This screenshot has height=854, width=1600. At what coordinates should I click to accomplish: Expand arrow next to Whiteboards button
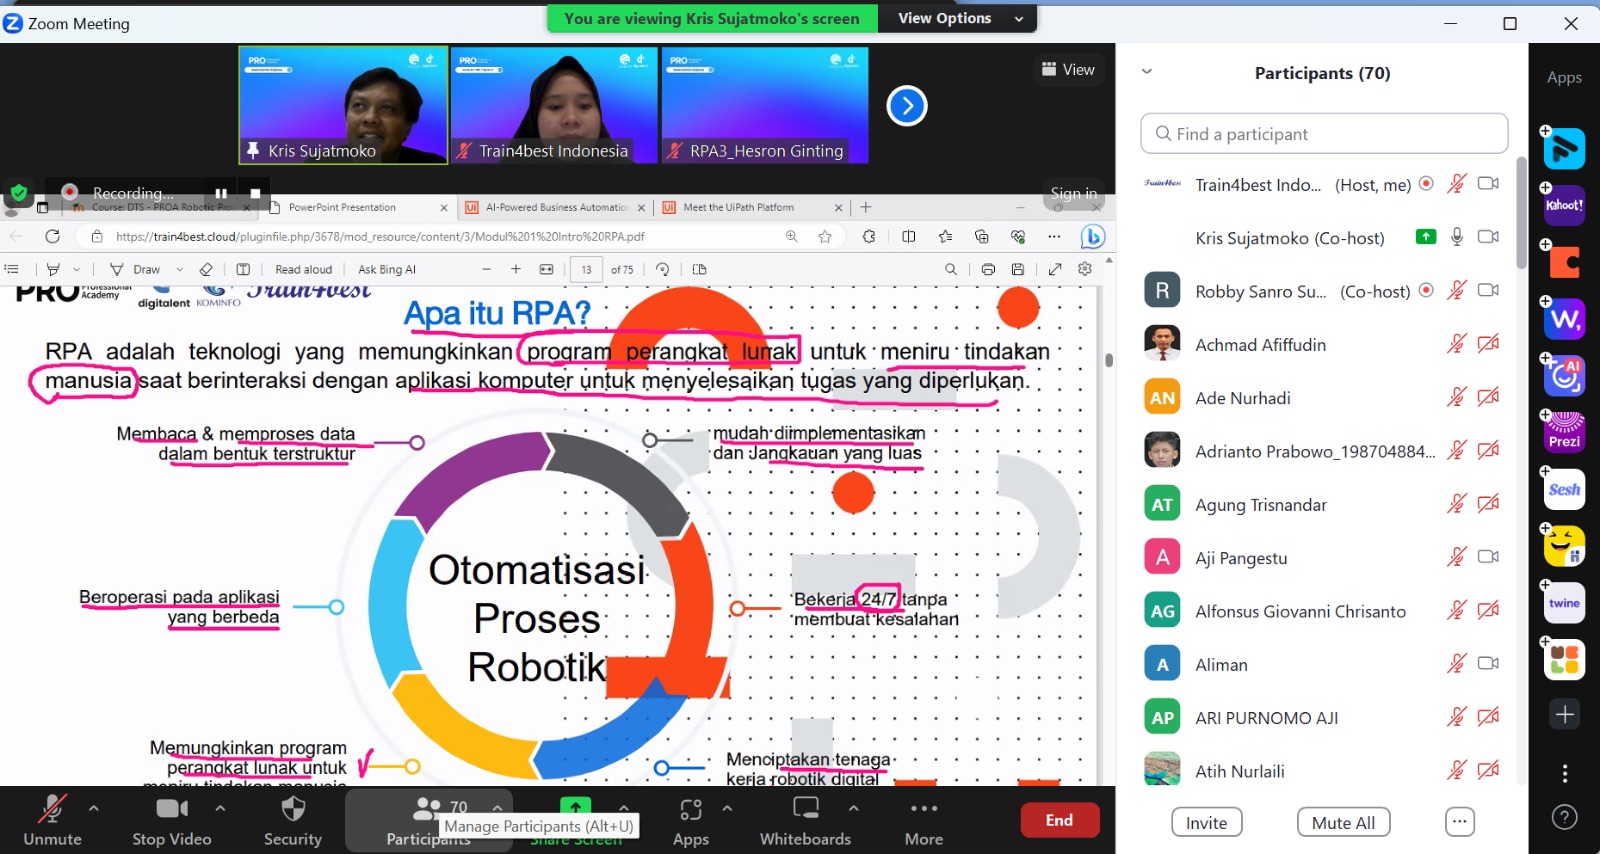853,807
